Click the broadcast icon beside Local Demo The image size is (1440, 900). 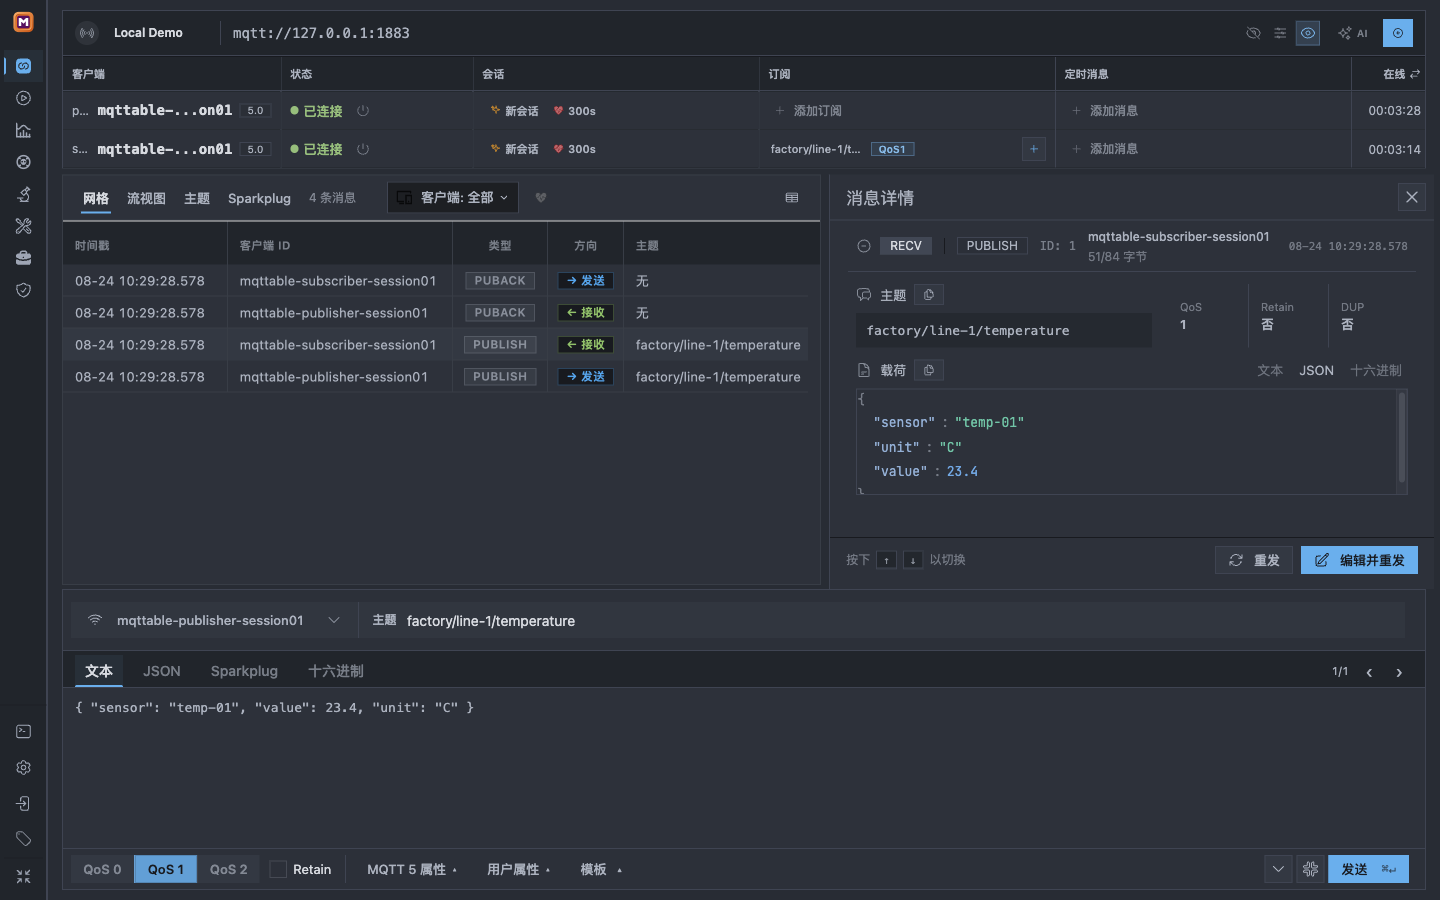(88, 33)
